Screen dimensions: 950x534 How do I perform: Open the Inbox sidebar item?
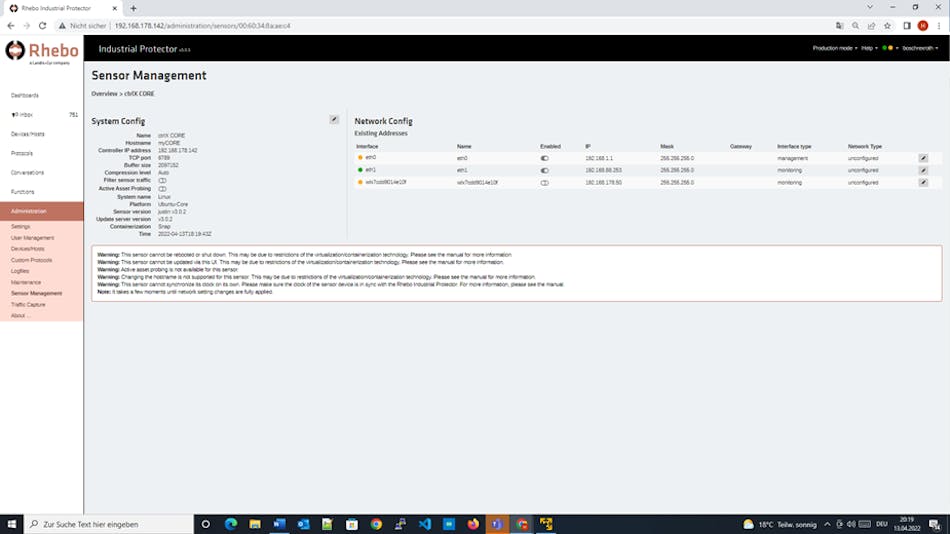tap(42, 115)
